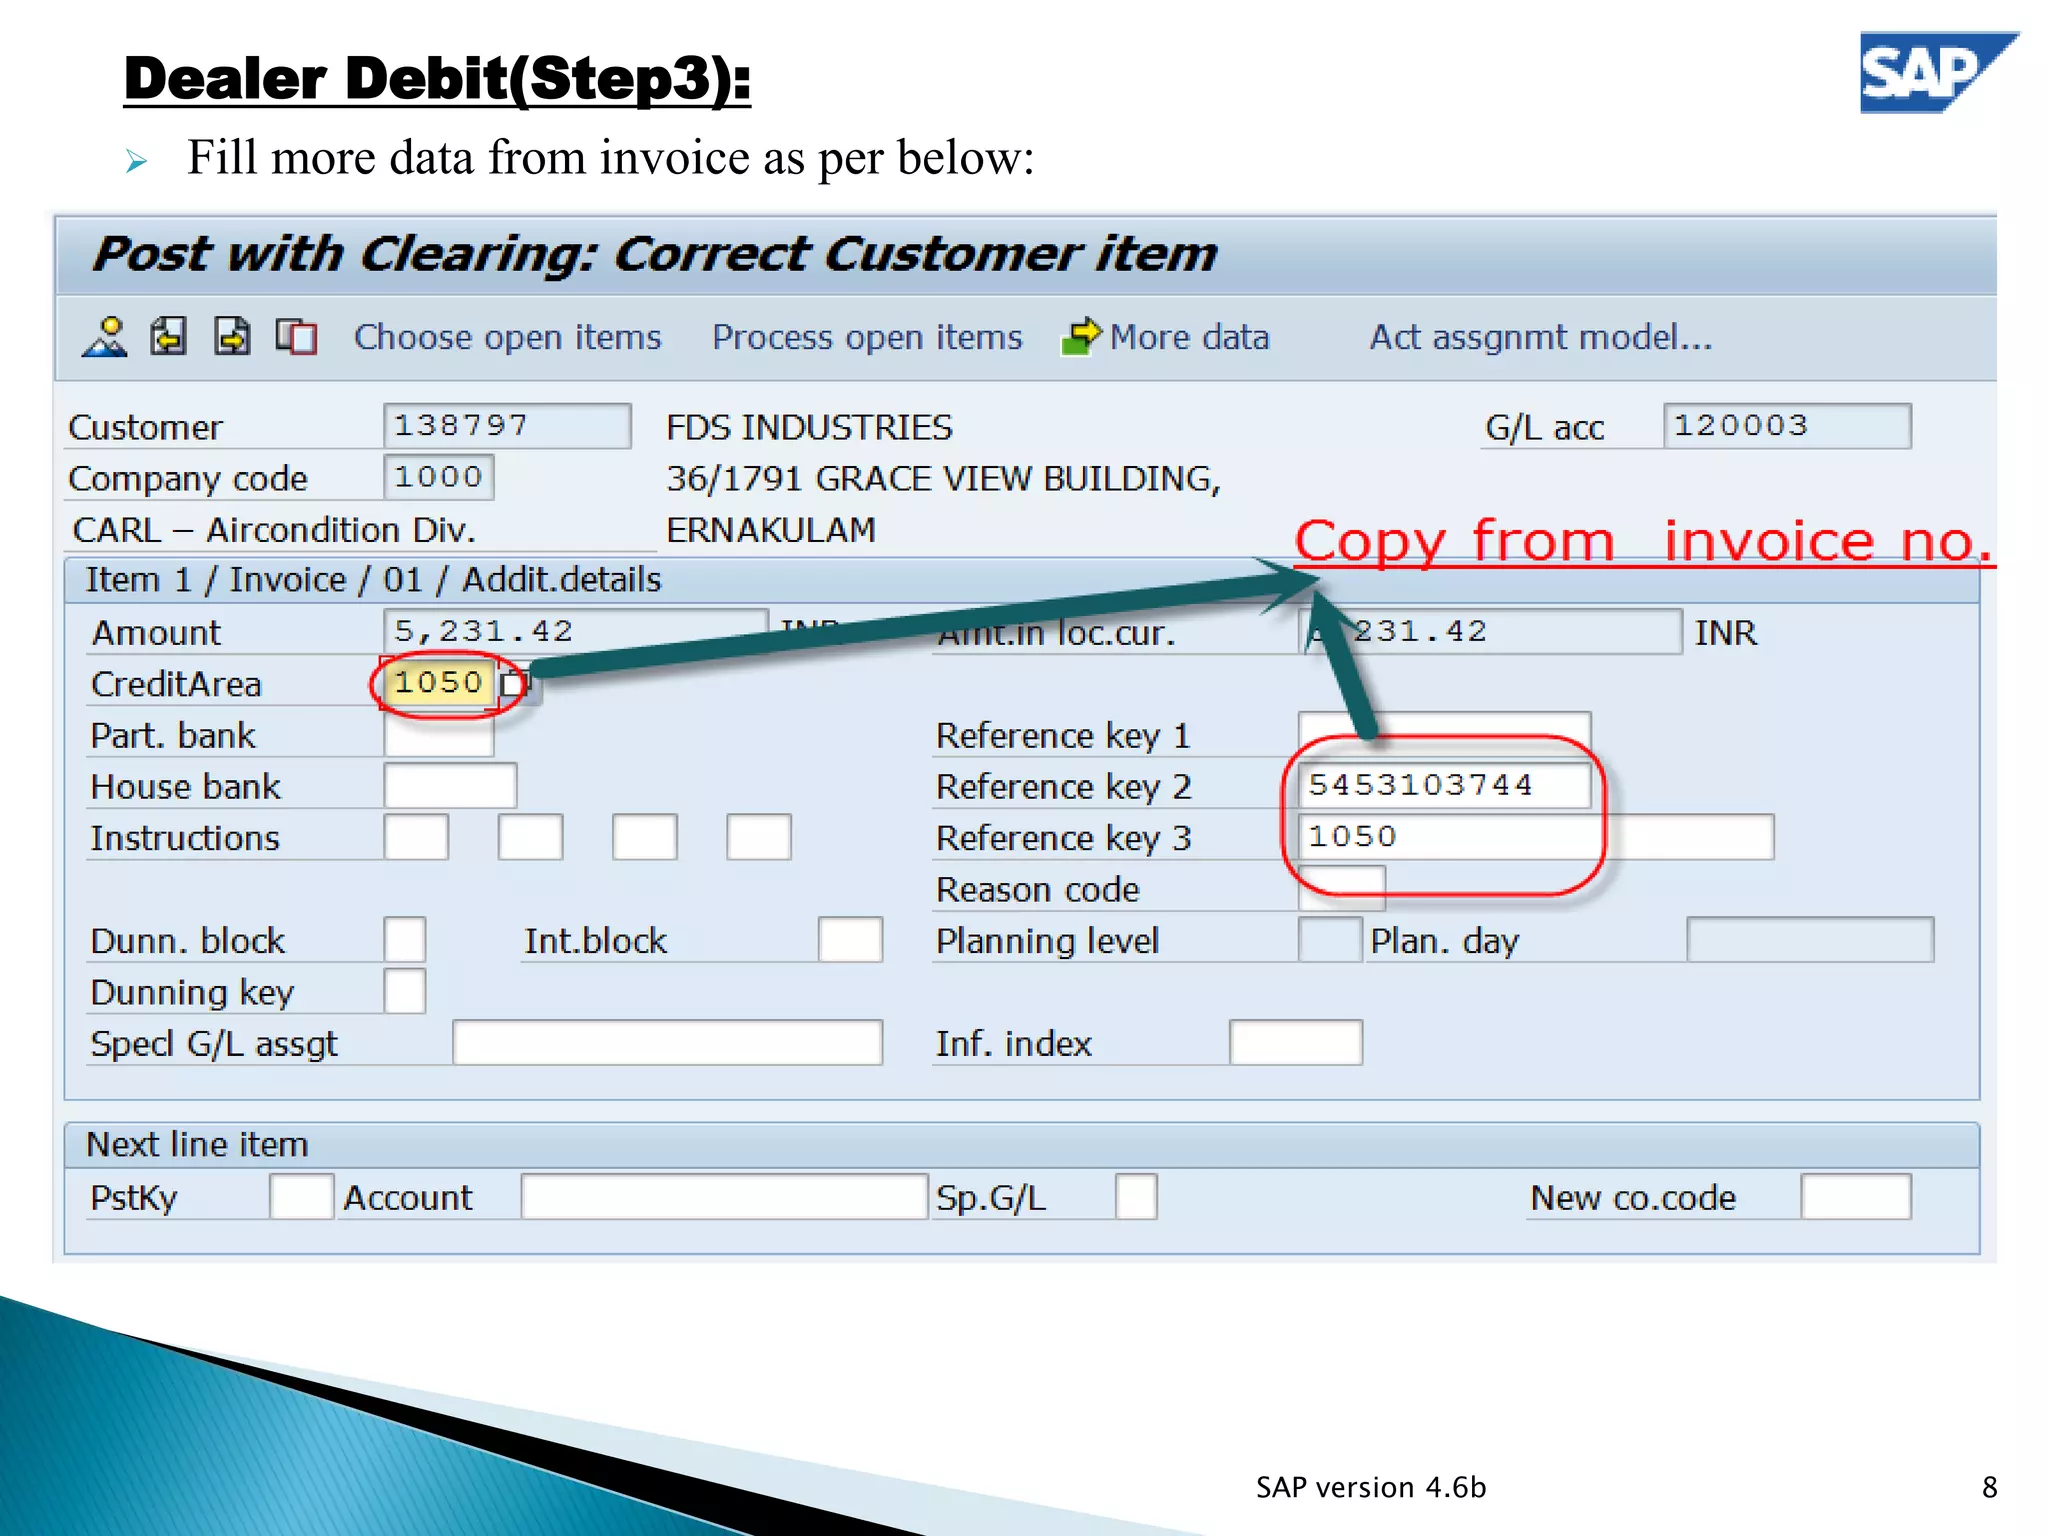Click the G/L acc field

(1787, 426)
